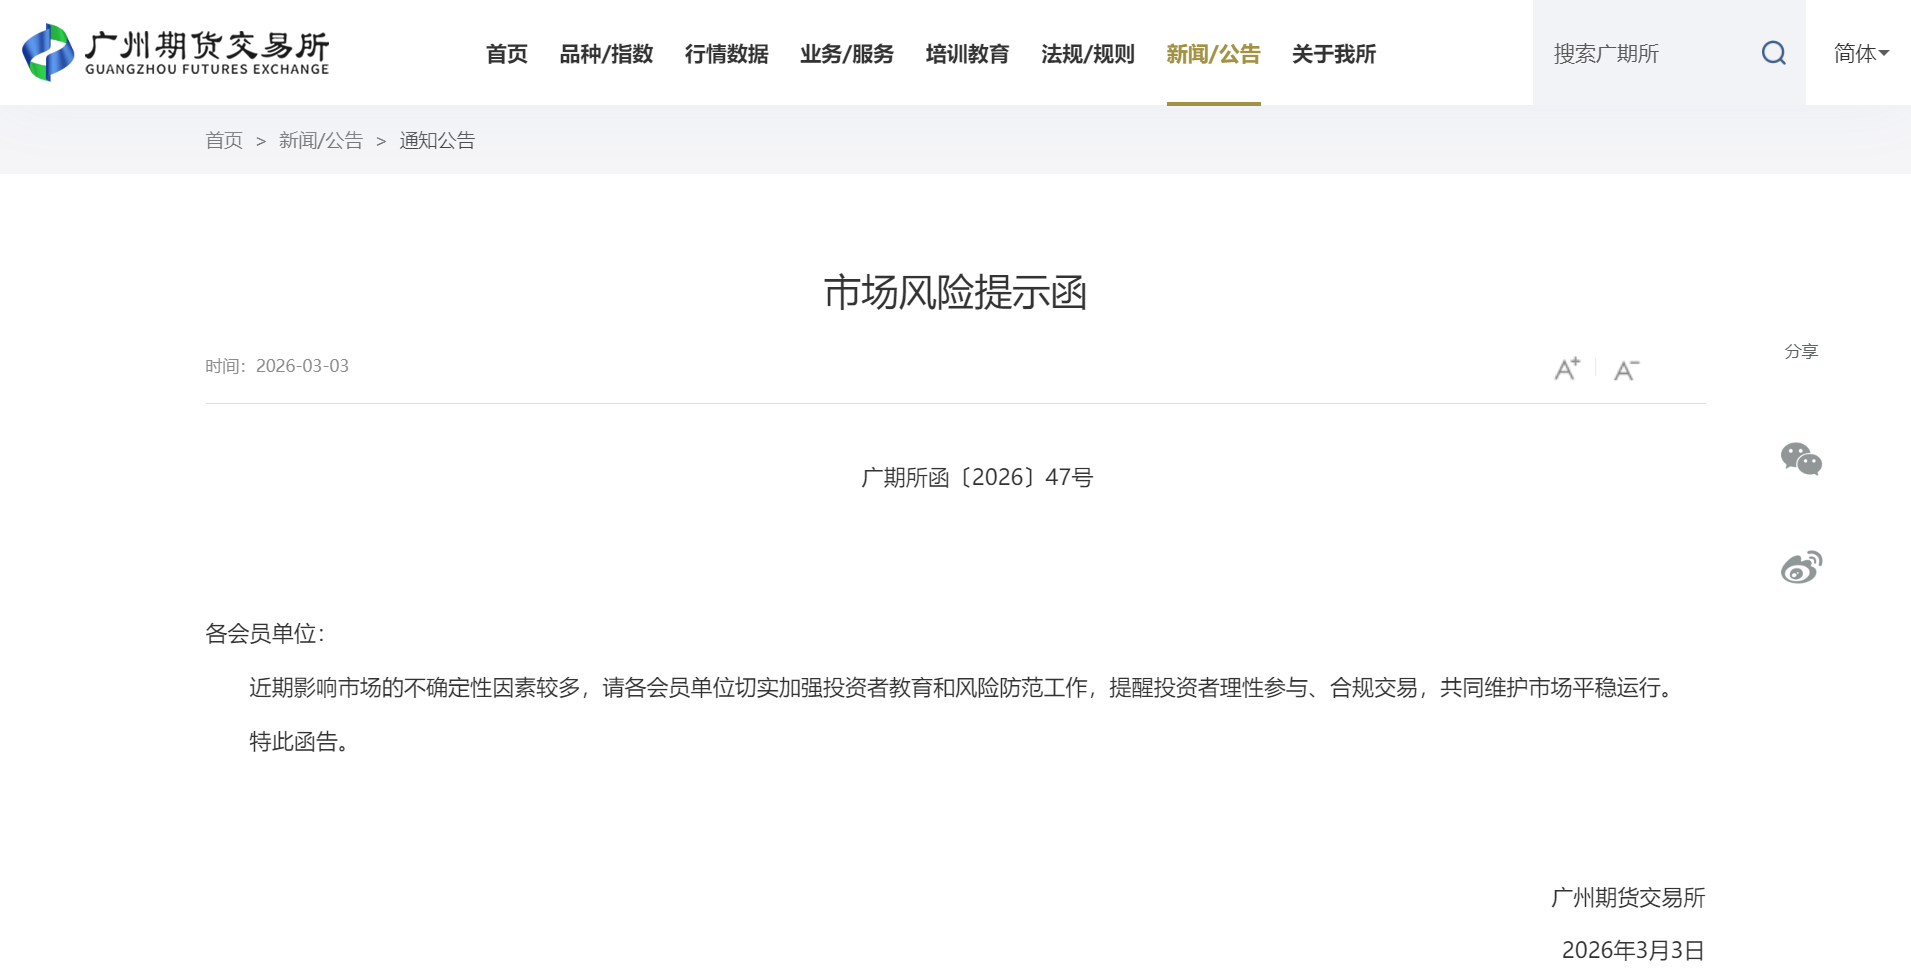This screenshot has height=979, width=1911.
Task: Open the 品种/指数 menu
Action: [606, 54]
